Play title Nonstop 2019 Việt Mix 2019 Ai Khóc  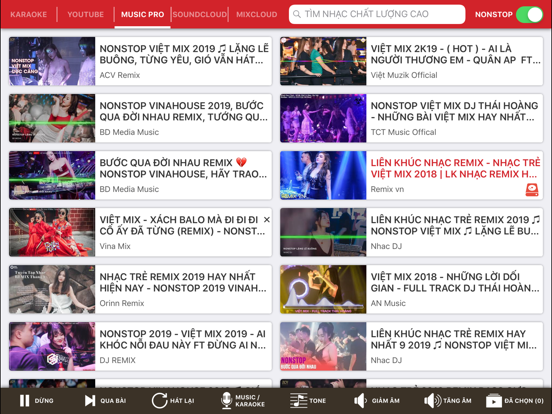tap(183, 339)
